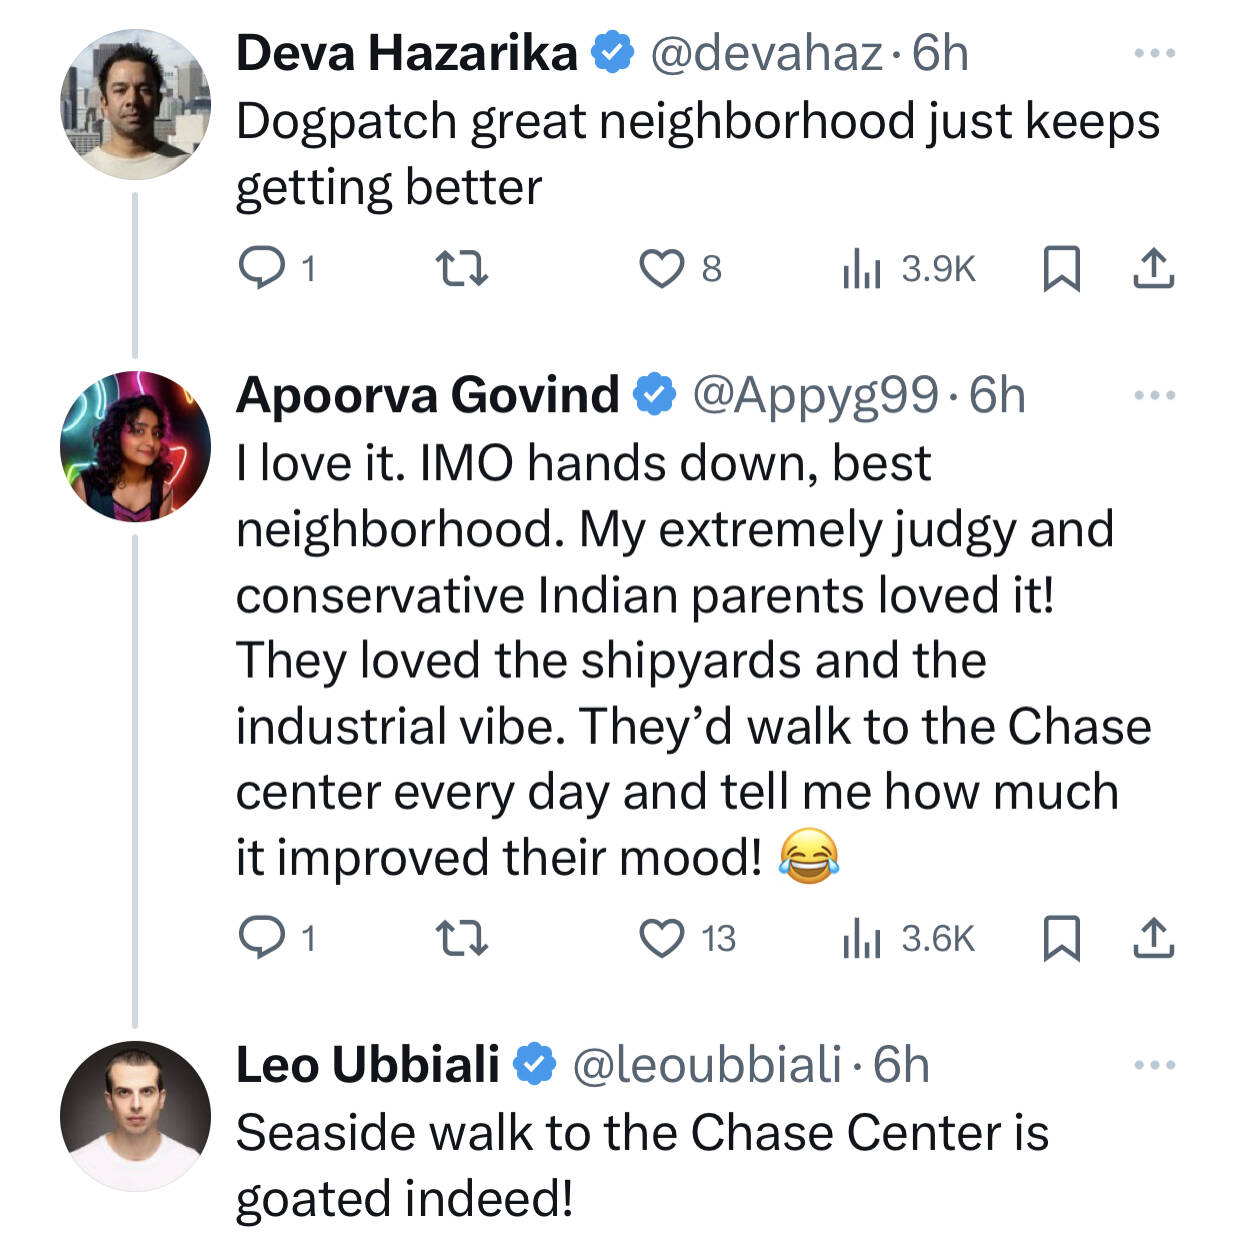Bookmark Deva Hazarika's tweet
This screenshot has height=1255, width=1242.
(1061, 268)
